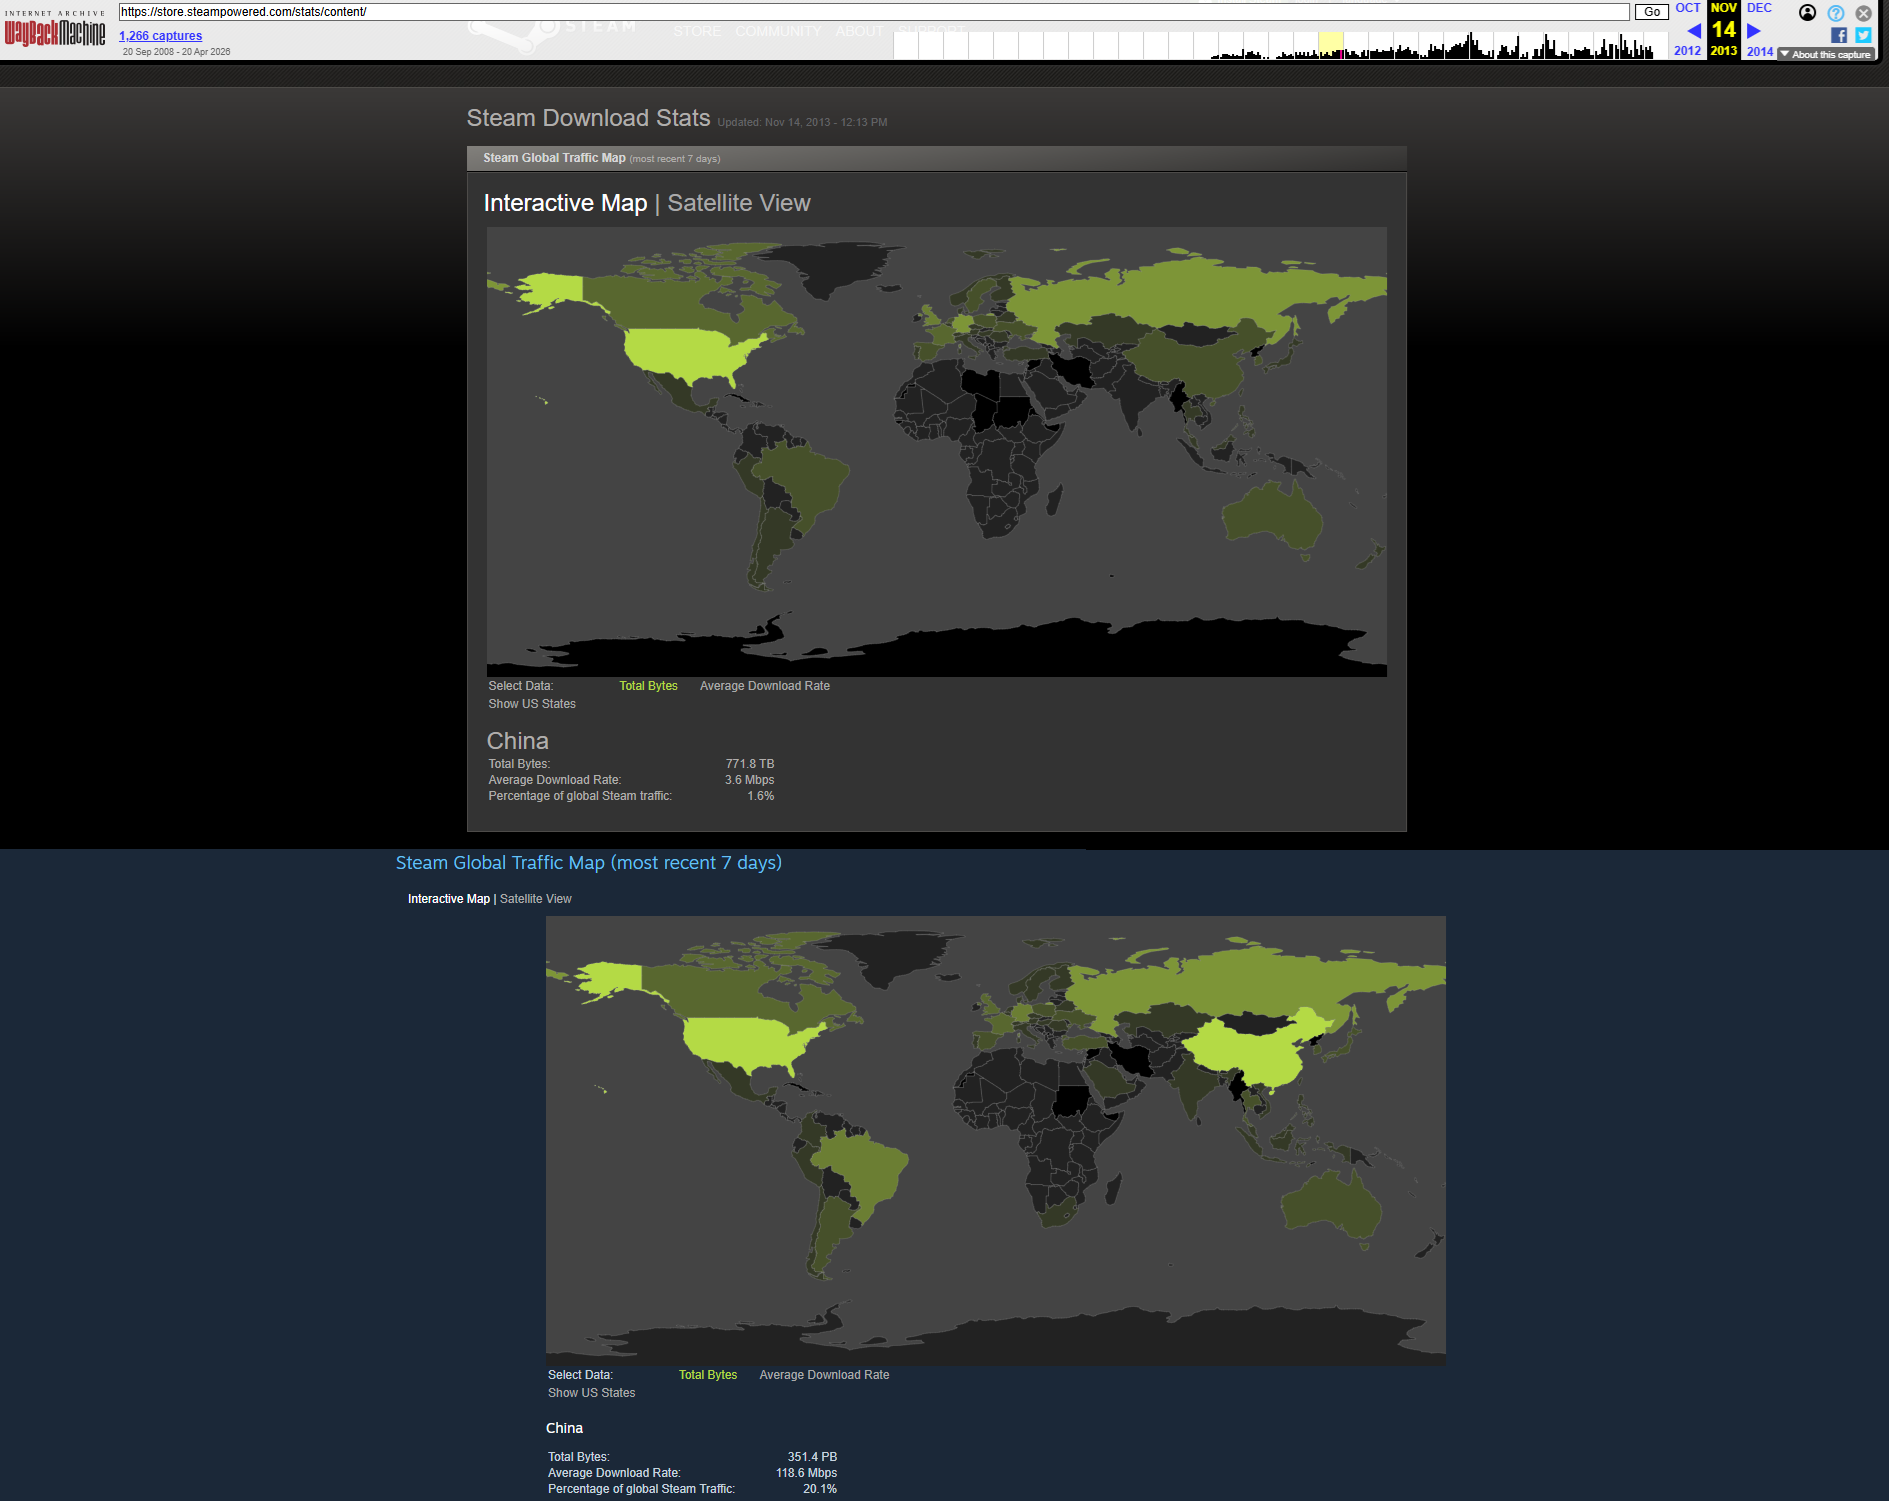Open the faded ABOUT menu

pos(859,31)
